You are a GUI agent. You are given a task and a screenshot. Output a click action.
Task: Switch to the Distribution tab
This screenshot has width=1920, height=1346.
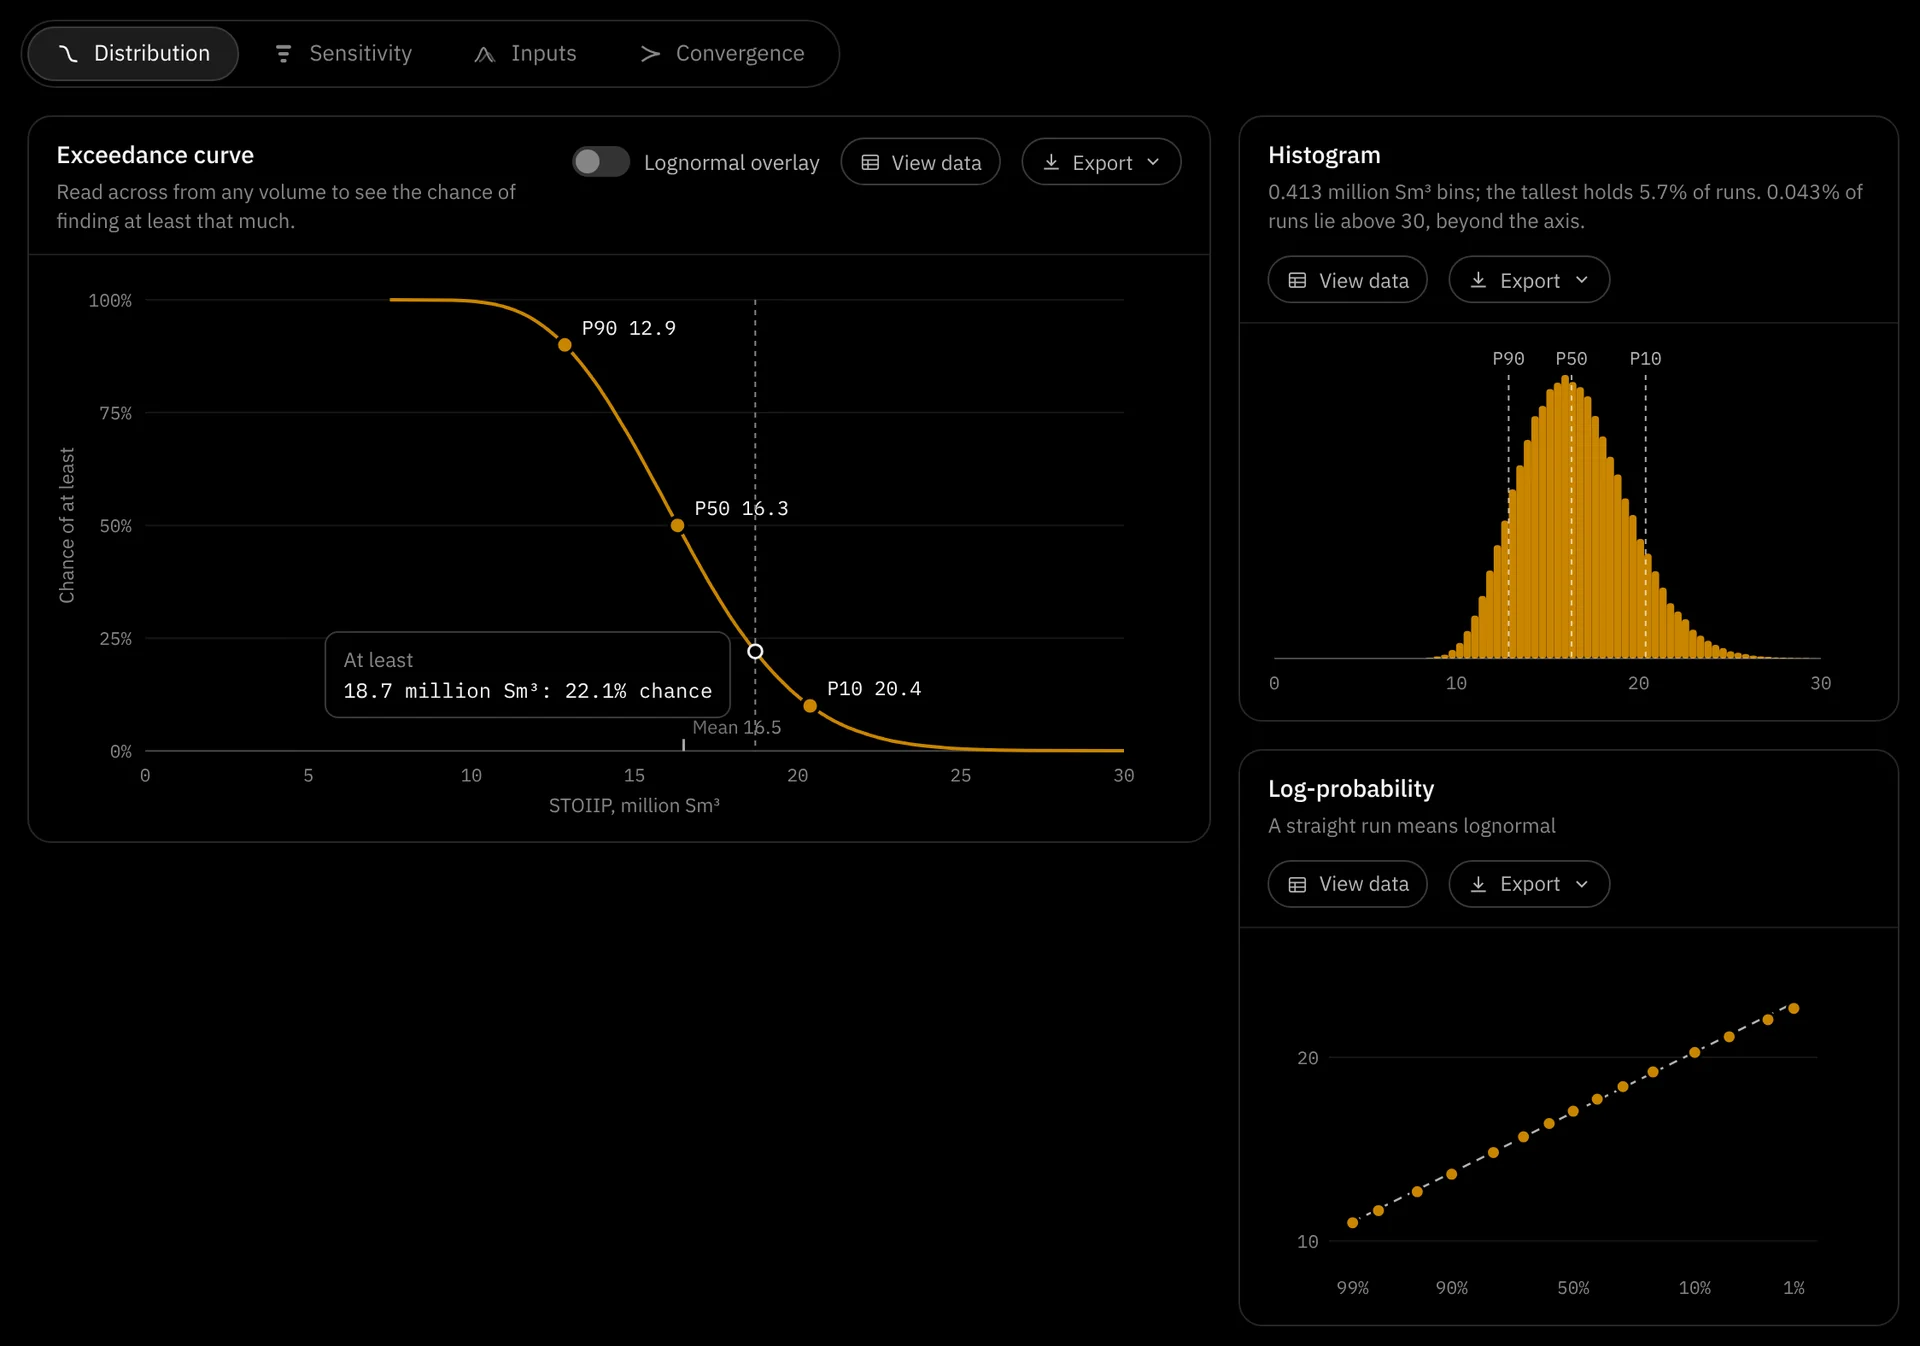133,54
